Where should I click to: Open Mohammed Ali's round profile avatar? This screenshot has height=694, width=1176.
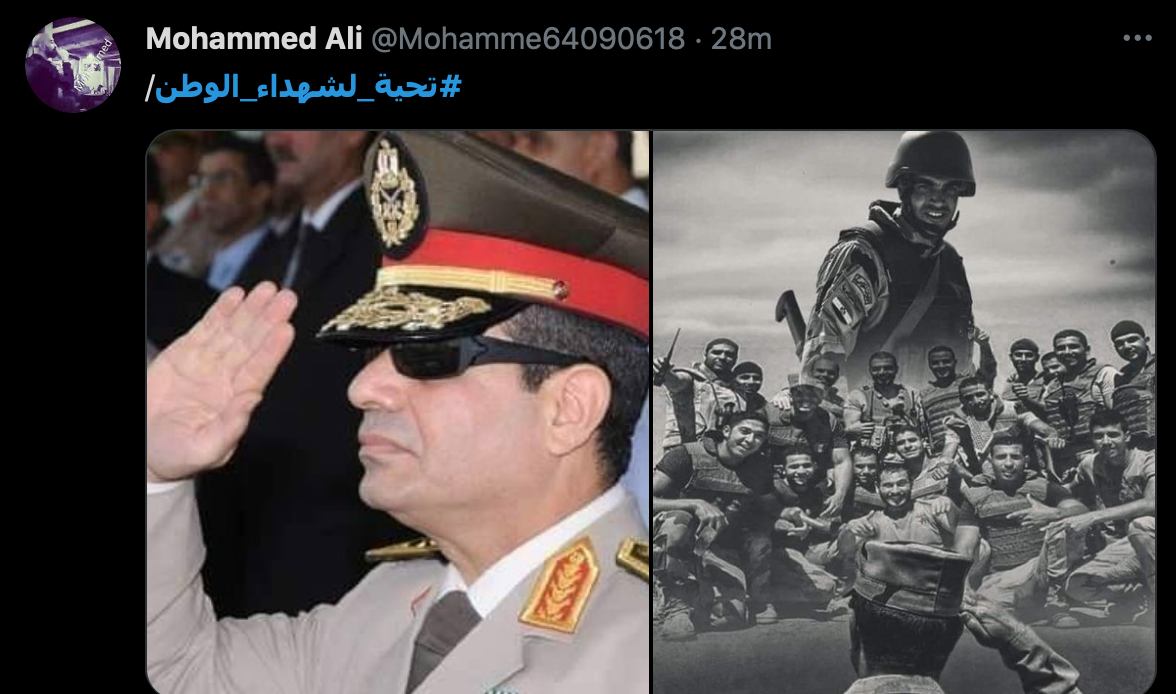(x=73, y=65)
